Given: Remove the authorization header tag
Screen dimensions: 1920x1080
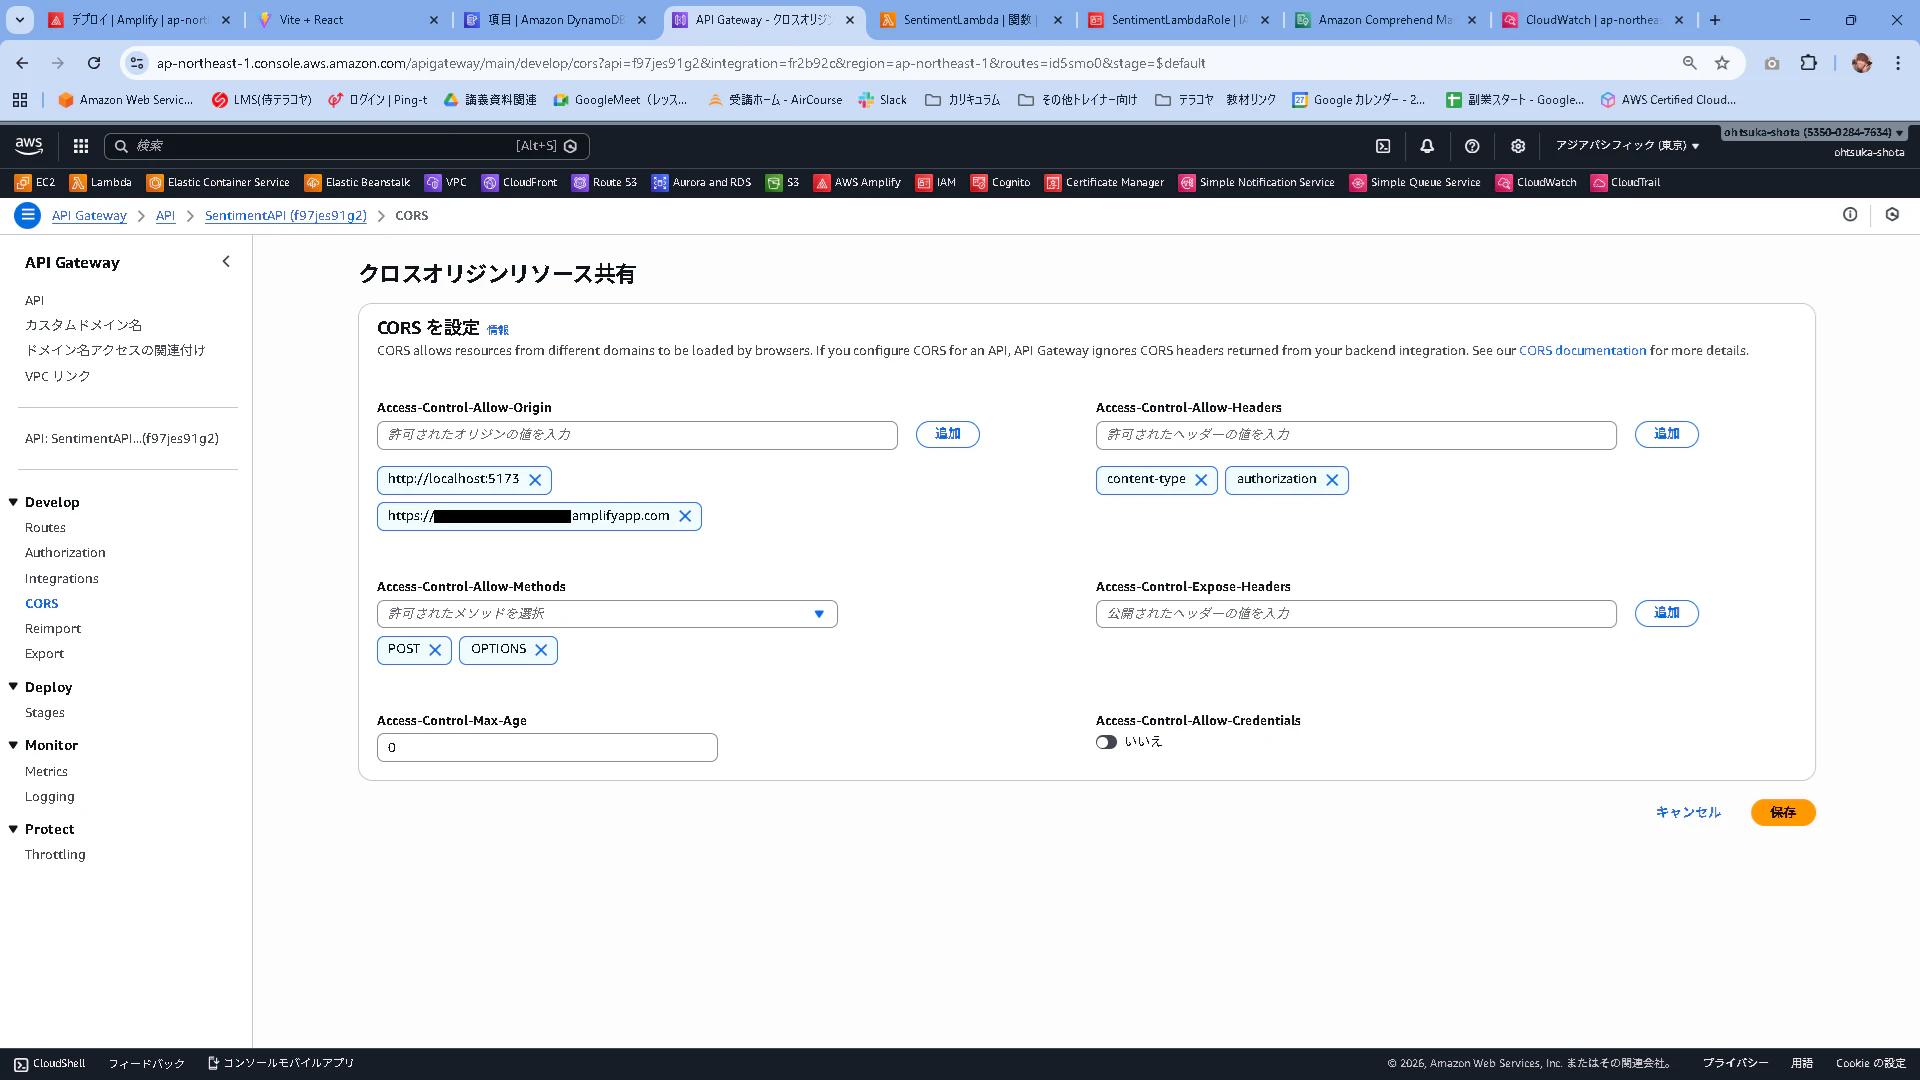Looking at the screenshot, I should [x=1332, y=480].
